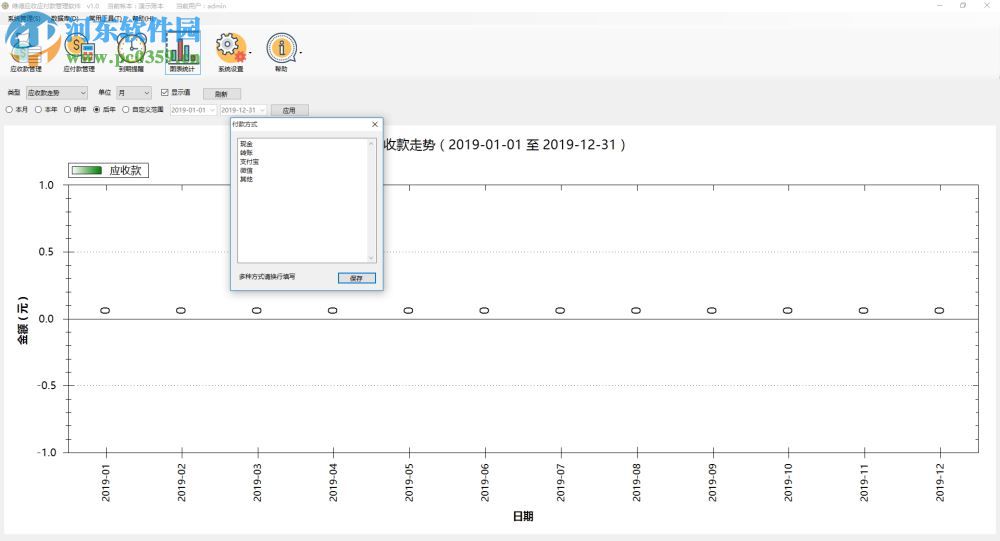1000x541 pixels.
Task: Open the start date picker 2019-01-01
Action: 193,110
